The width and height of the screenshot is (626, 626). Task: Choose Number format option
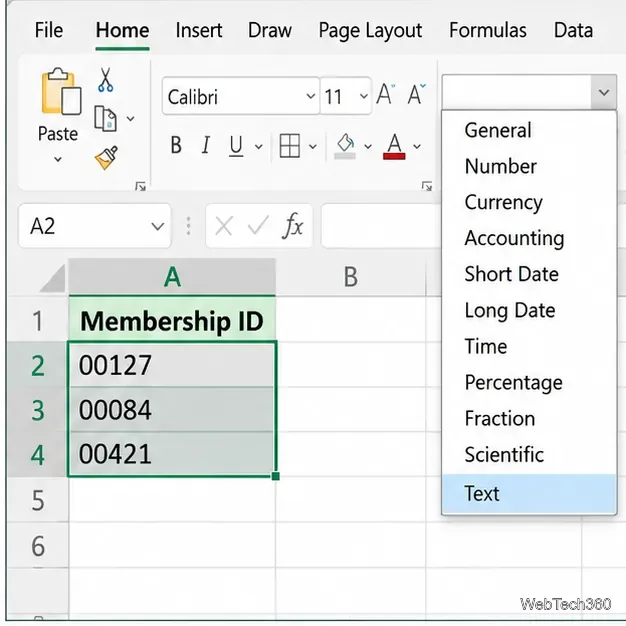pos(529,166)
